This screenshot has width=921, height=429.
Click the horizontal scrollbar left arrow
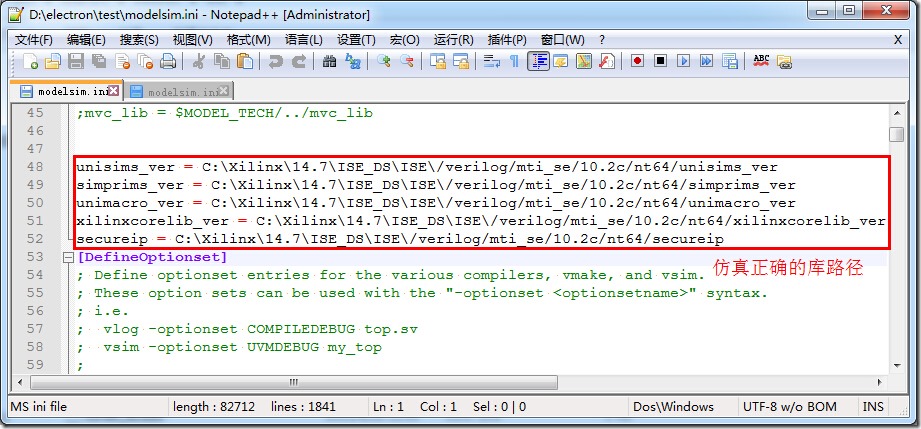19,383
